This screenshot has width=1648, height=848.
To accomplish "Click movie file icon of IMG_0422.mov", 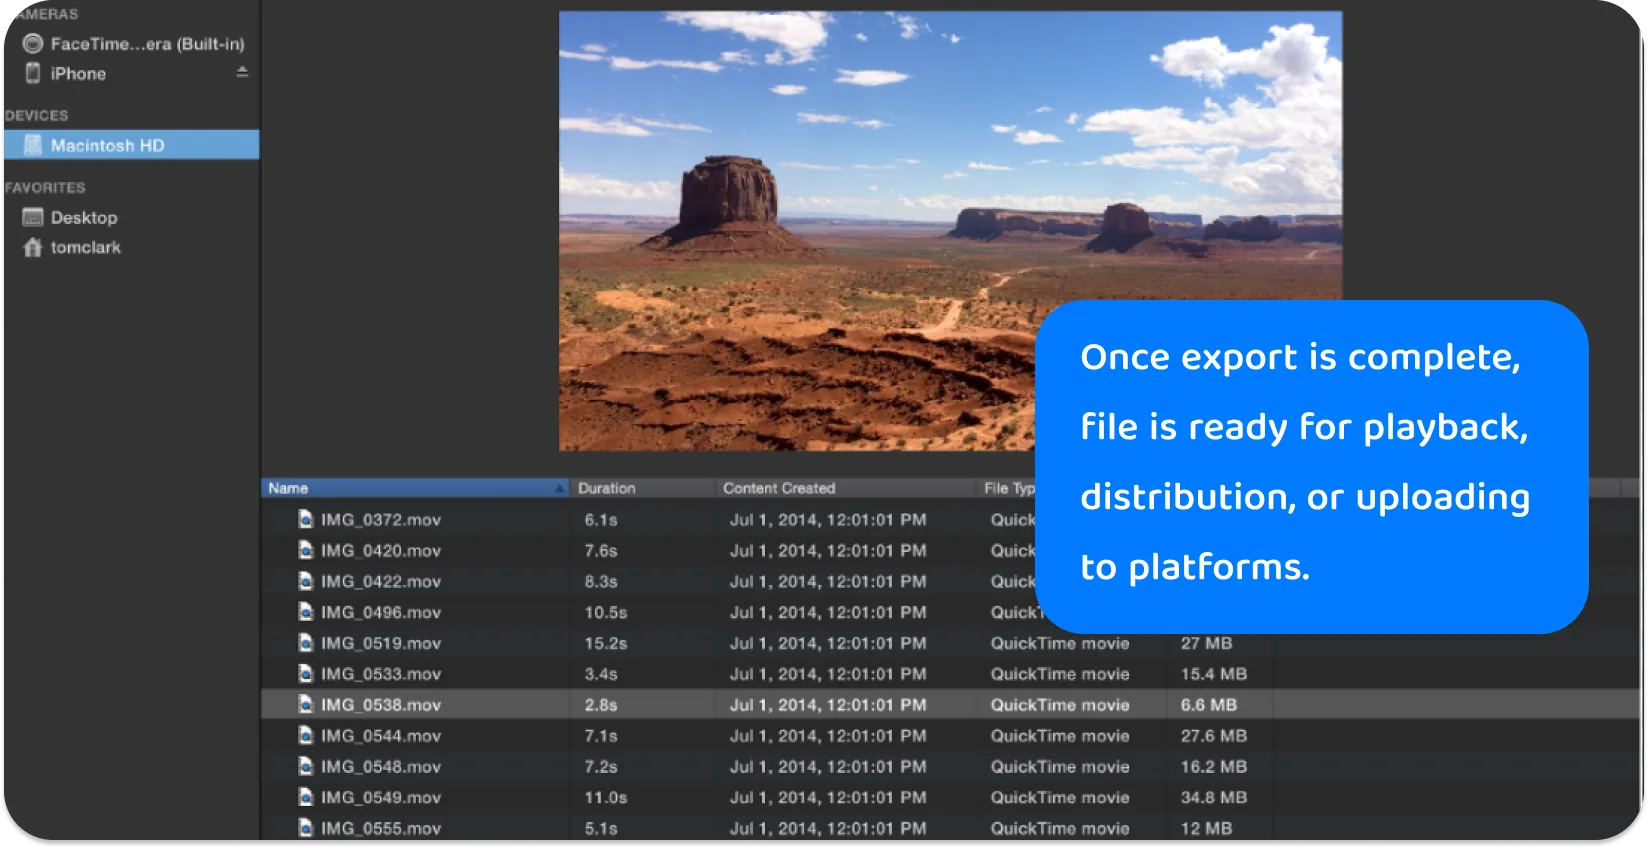I will coord(306,581).
